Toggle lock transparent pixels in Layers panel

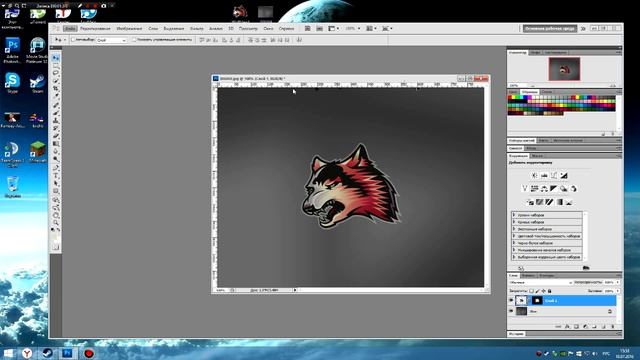pos(531,291)
